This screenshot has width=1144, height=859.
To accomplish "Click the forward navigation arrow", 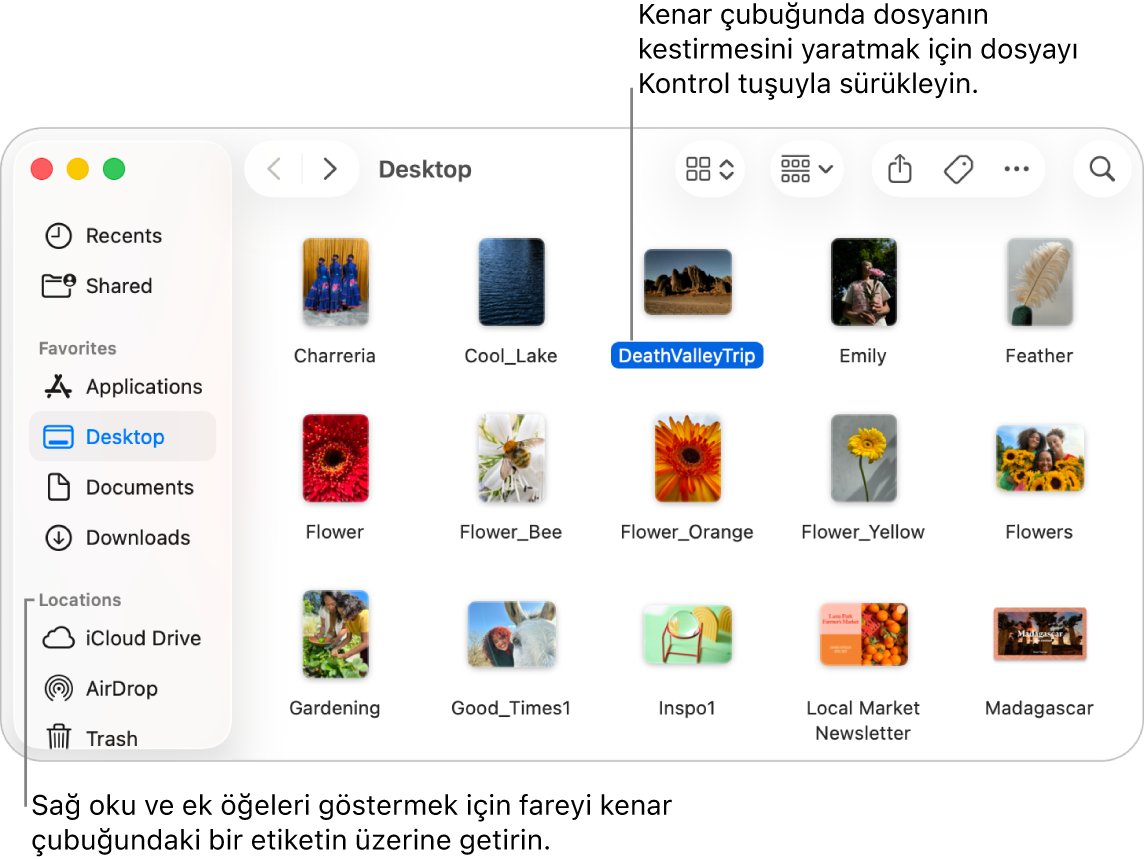I will pyautogui.click(x=330, y=169).
